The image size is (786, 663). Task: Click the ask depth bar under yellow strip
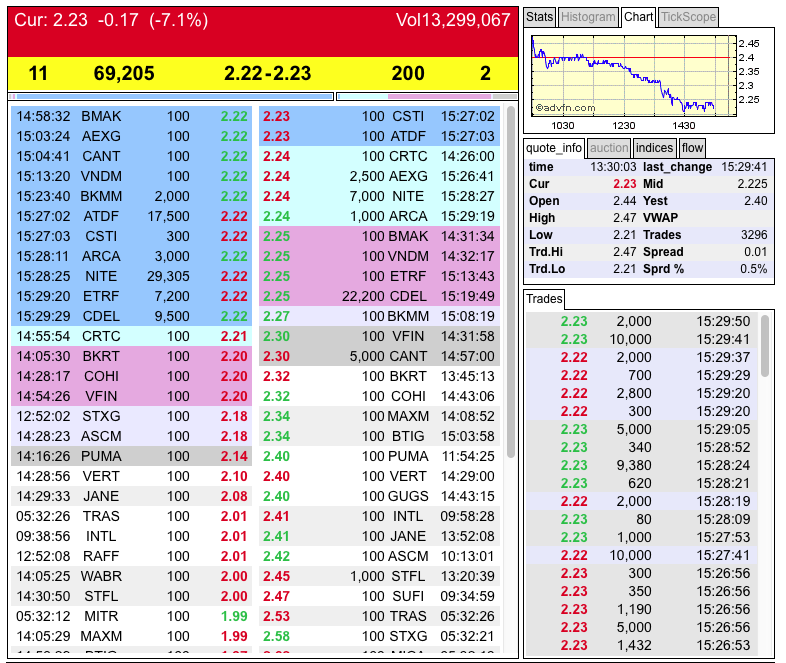coord(427,96)
